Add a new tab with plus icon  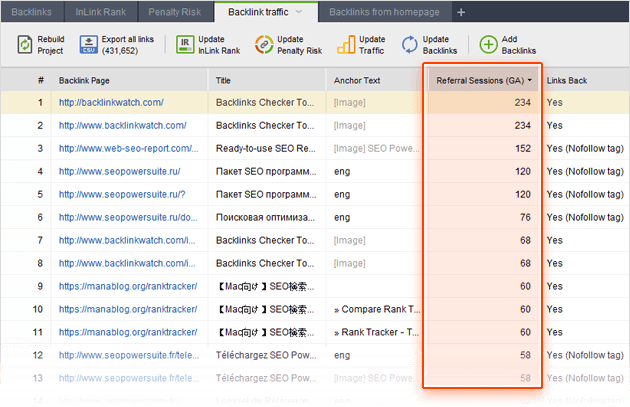pos(461,12)
